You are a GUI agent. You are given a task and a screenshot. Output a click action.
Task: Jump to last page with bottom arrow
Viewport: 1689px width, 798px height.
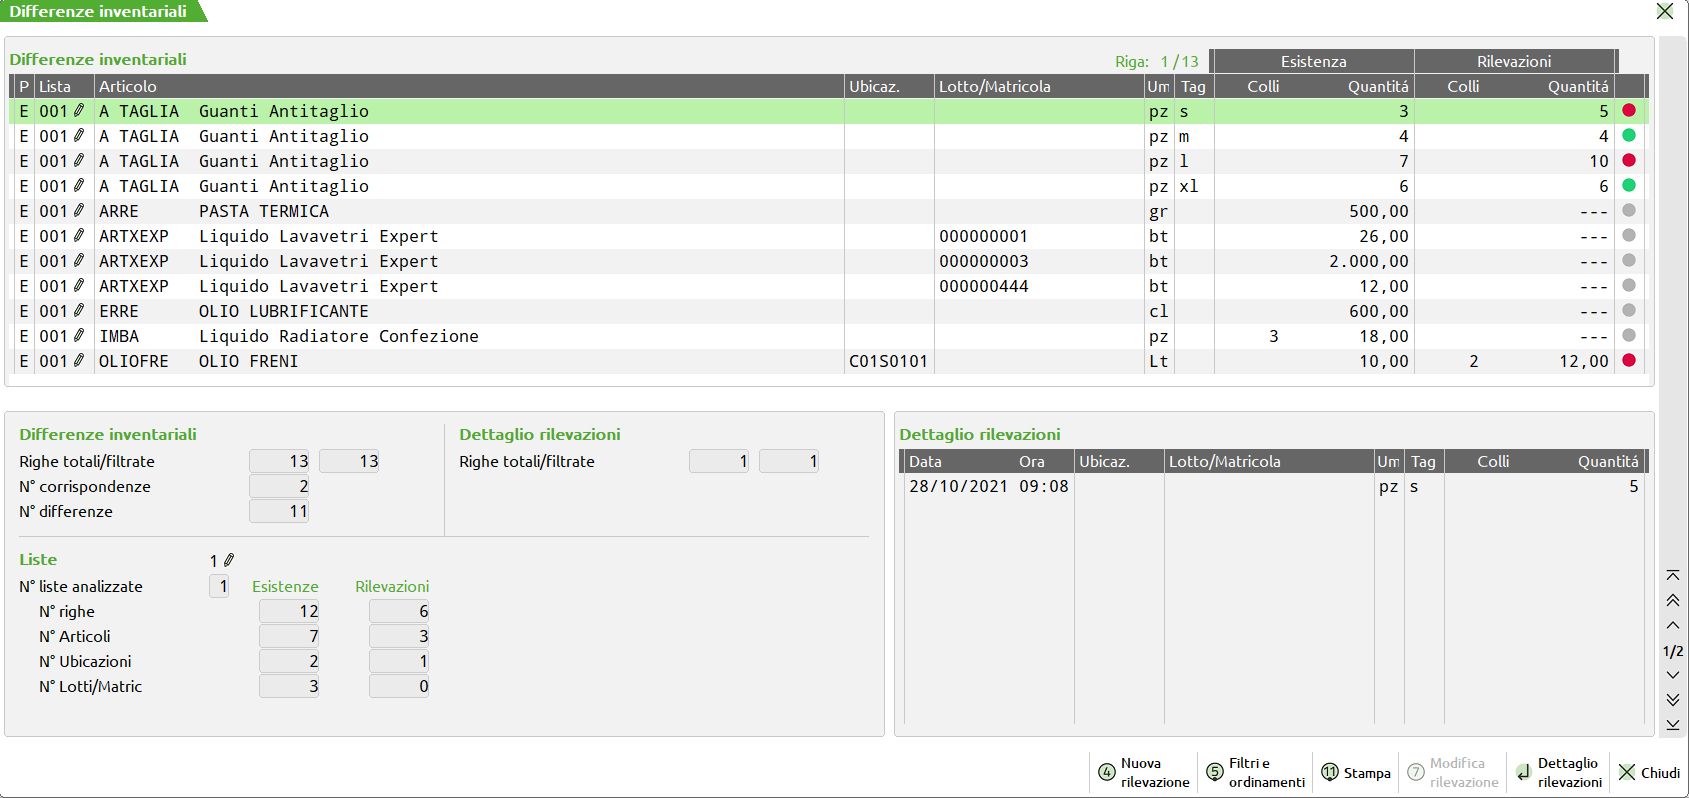tap(1672, 725)
